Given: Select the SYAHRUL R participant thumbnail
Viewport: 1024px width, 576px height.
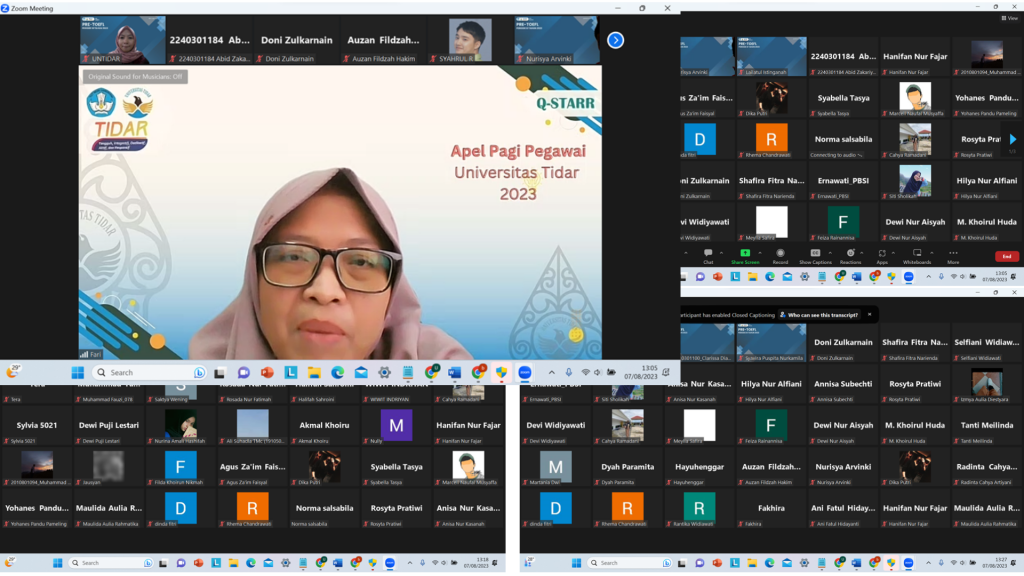Looking at the screenshot, I should coord(470,40).
